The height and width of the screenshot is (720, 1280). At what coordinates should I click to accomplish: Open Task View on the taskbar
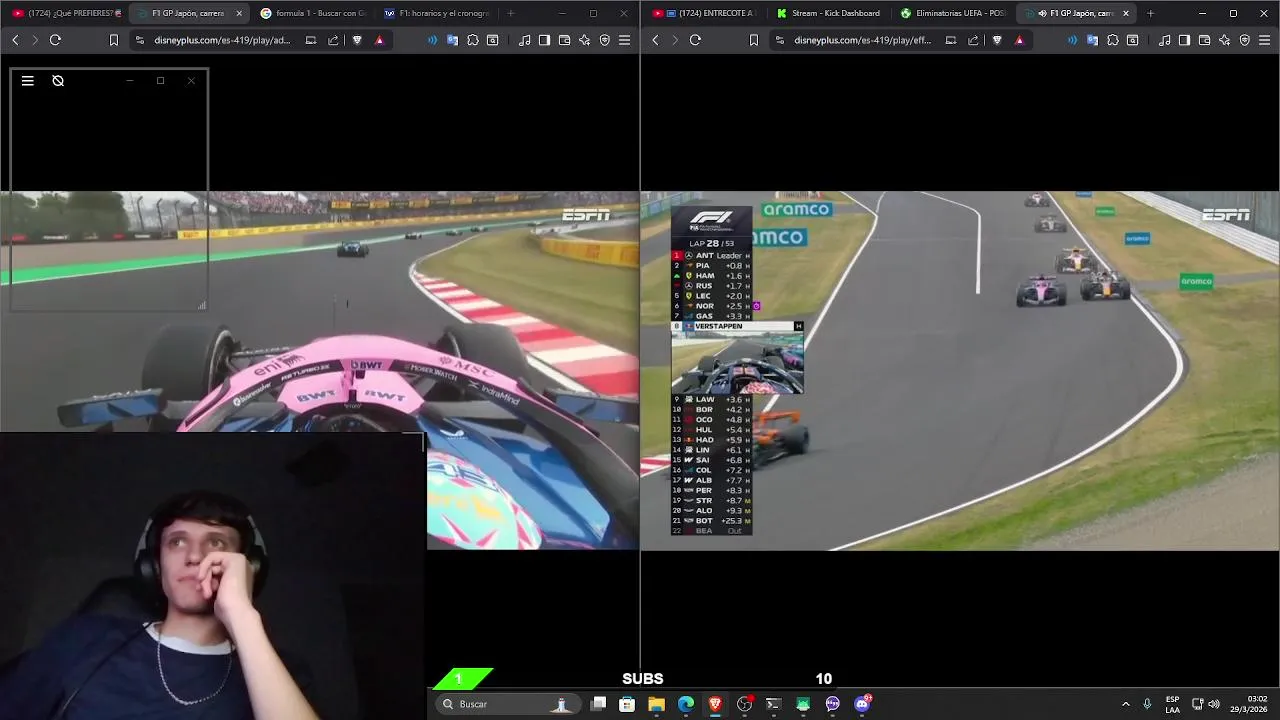(x=598, y=704)
